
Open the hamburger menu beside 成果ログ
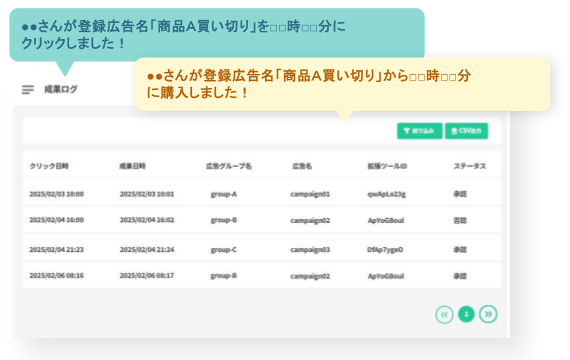(x=28, y=89)
